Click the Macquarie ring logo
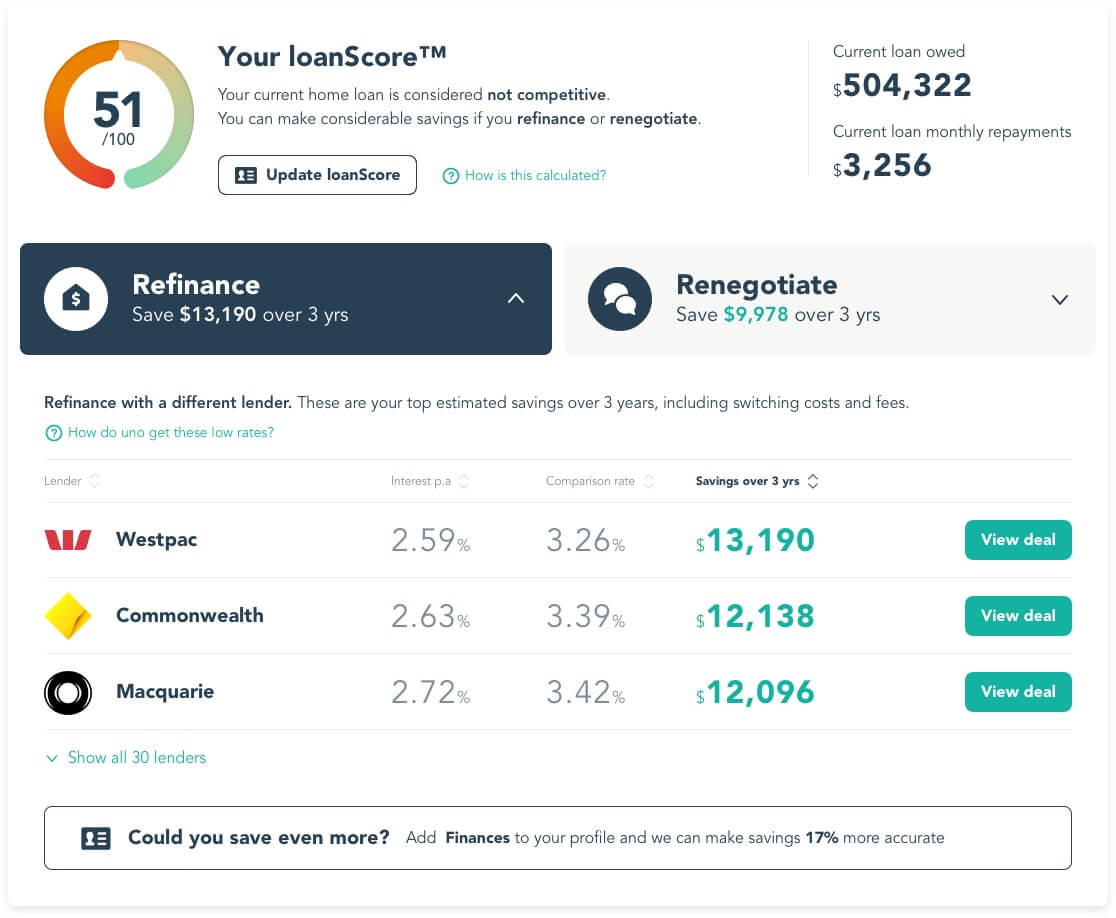Image resolution: width=1116 pixels, height=918 pixels. pyautogui.click(x=68, y=692)
